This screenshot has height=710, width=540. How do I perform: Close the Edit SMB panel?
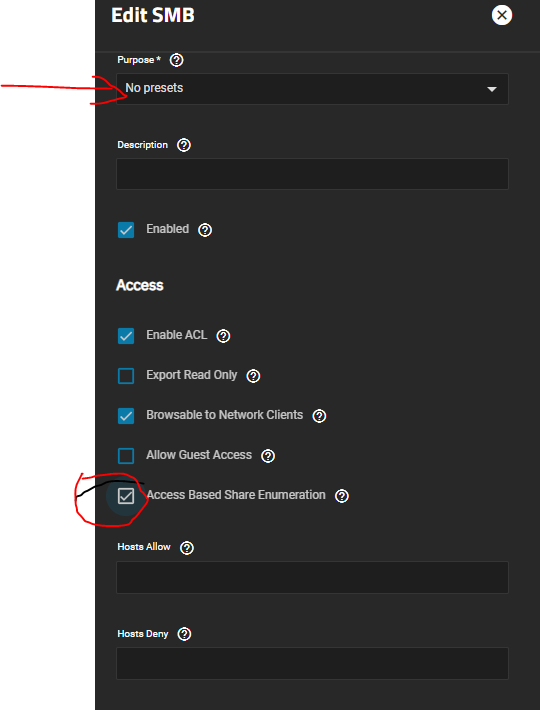click(502, 15)
